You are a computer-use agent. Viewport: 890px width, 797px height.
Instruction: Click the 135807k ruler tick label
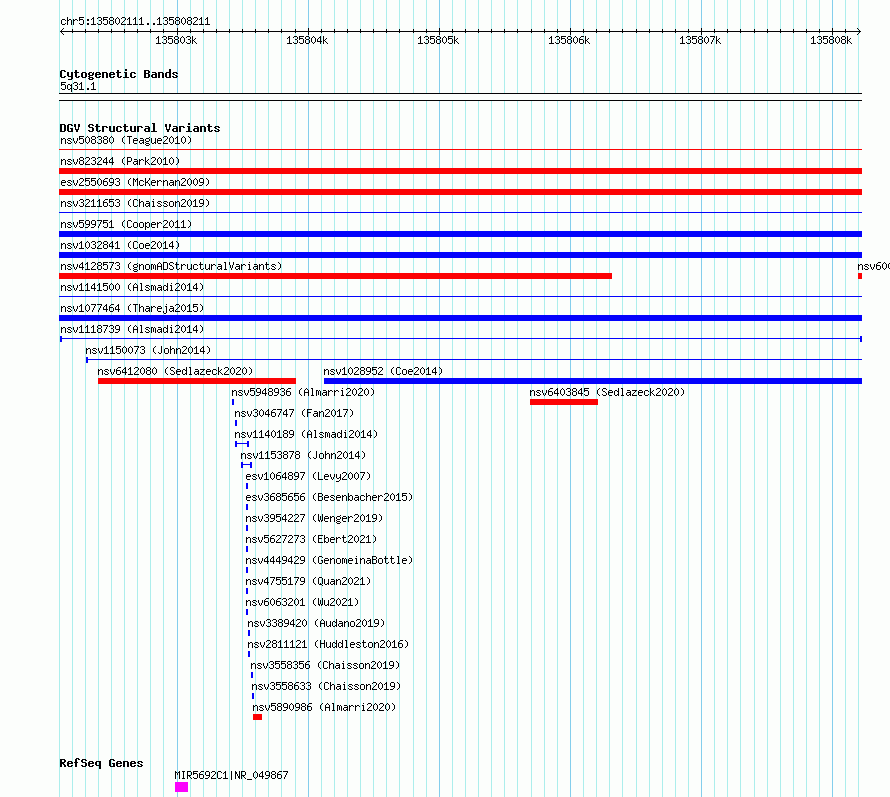(x=700, y=40)
